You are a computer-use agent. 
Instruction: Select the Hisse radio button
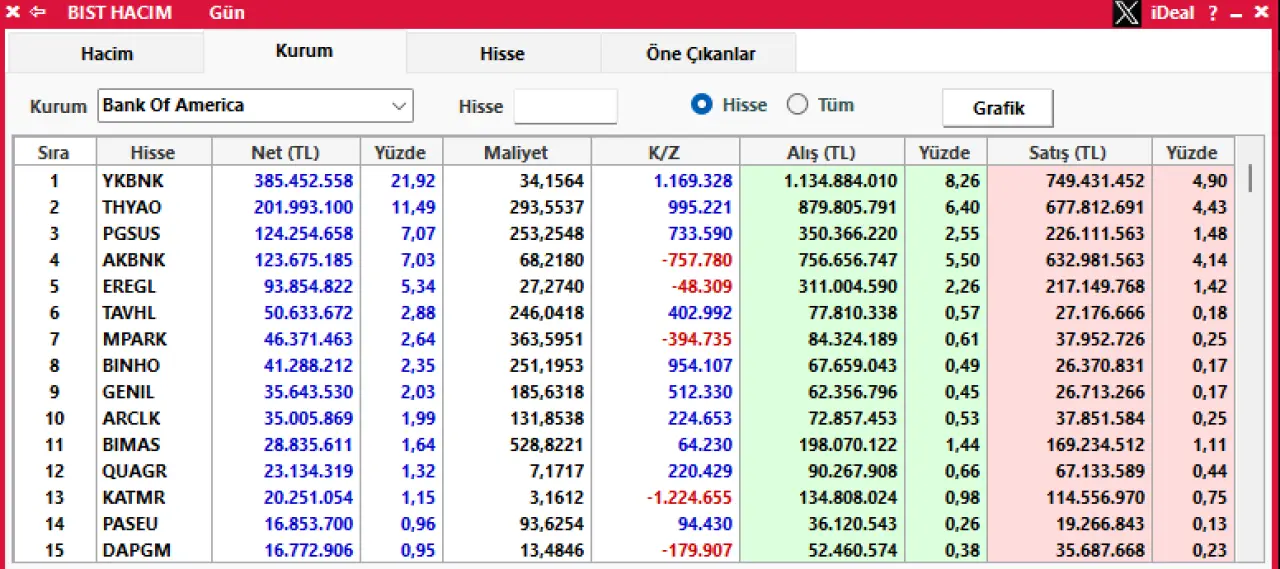[702, 105]
